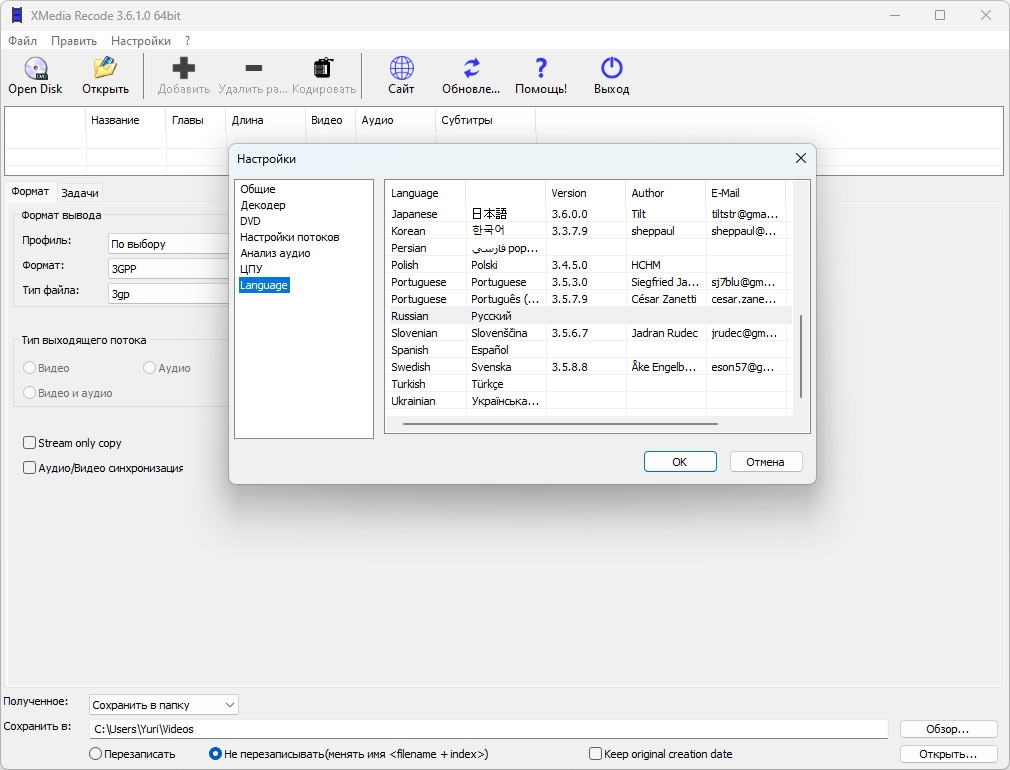Open the Сайт globe icon

pos(401,69)
